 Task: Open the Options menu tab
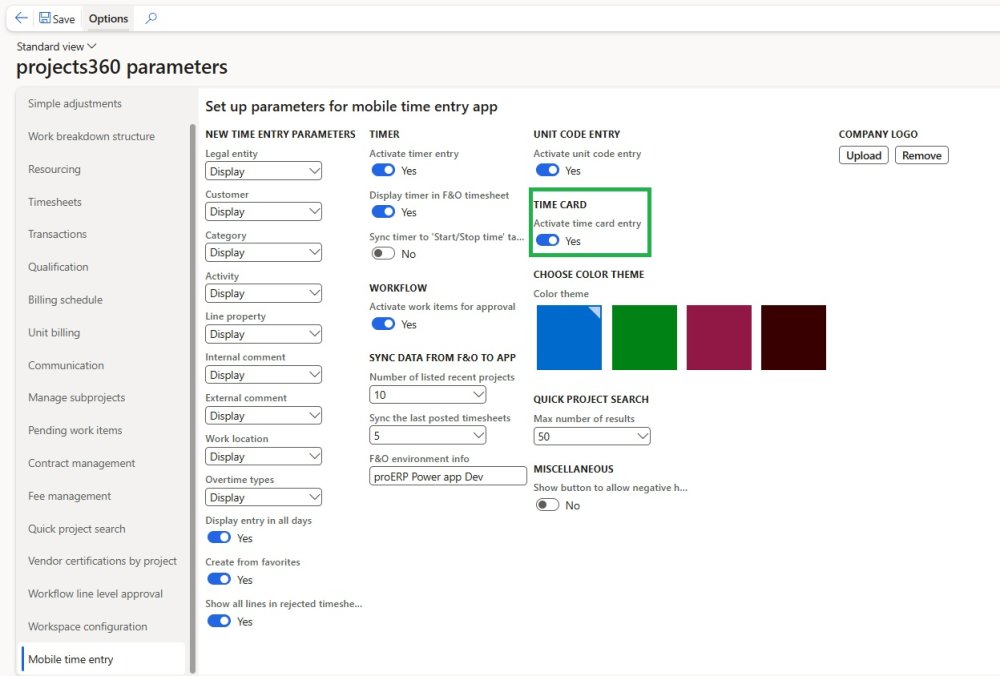(x=108, y=18)
